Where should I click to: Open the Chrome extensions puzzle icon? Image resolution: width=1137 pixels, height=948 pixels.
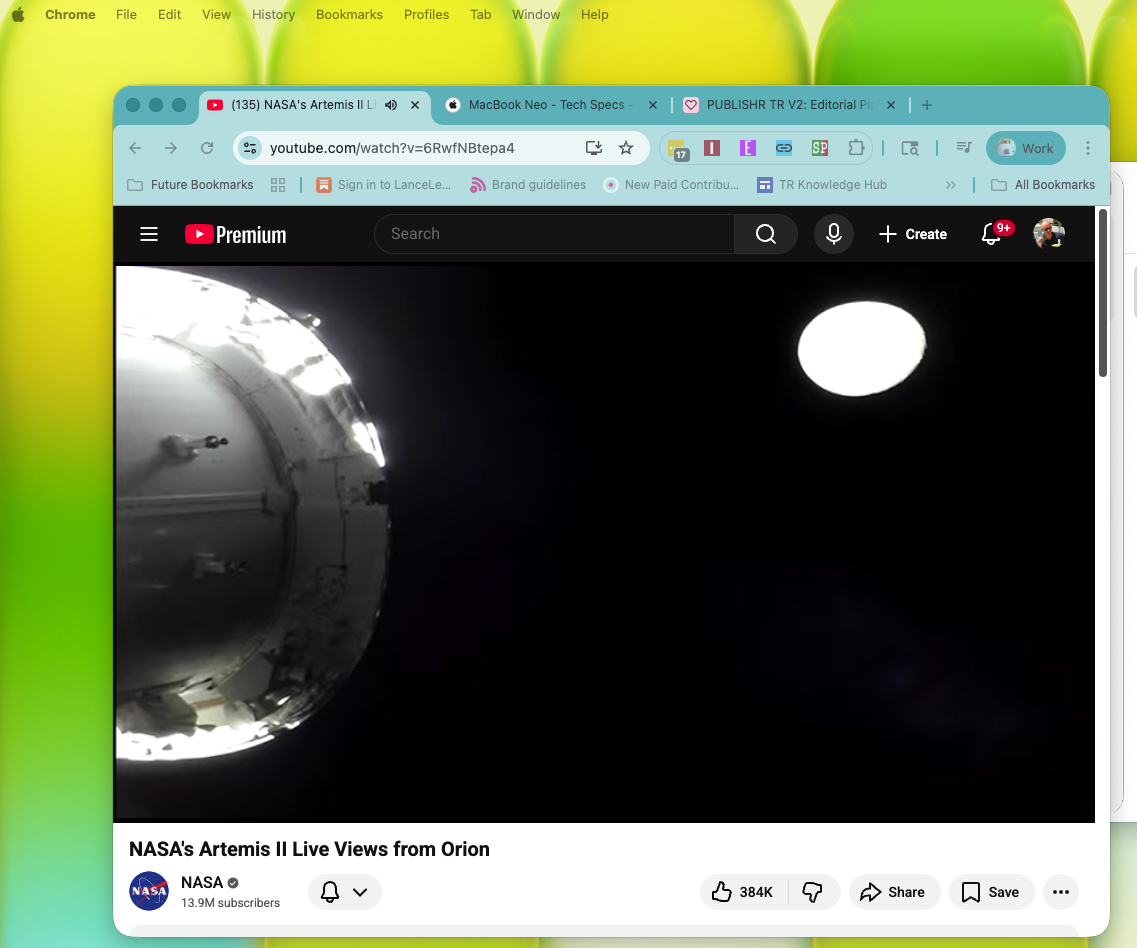click(x=856, y=147)
